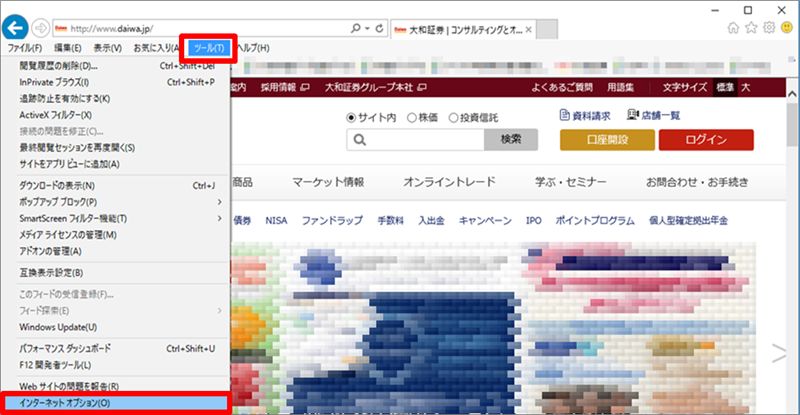
Task: Open 用語集 link
Action: coord(620,87)
